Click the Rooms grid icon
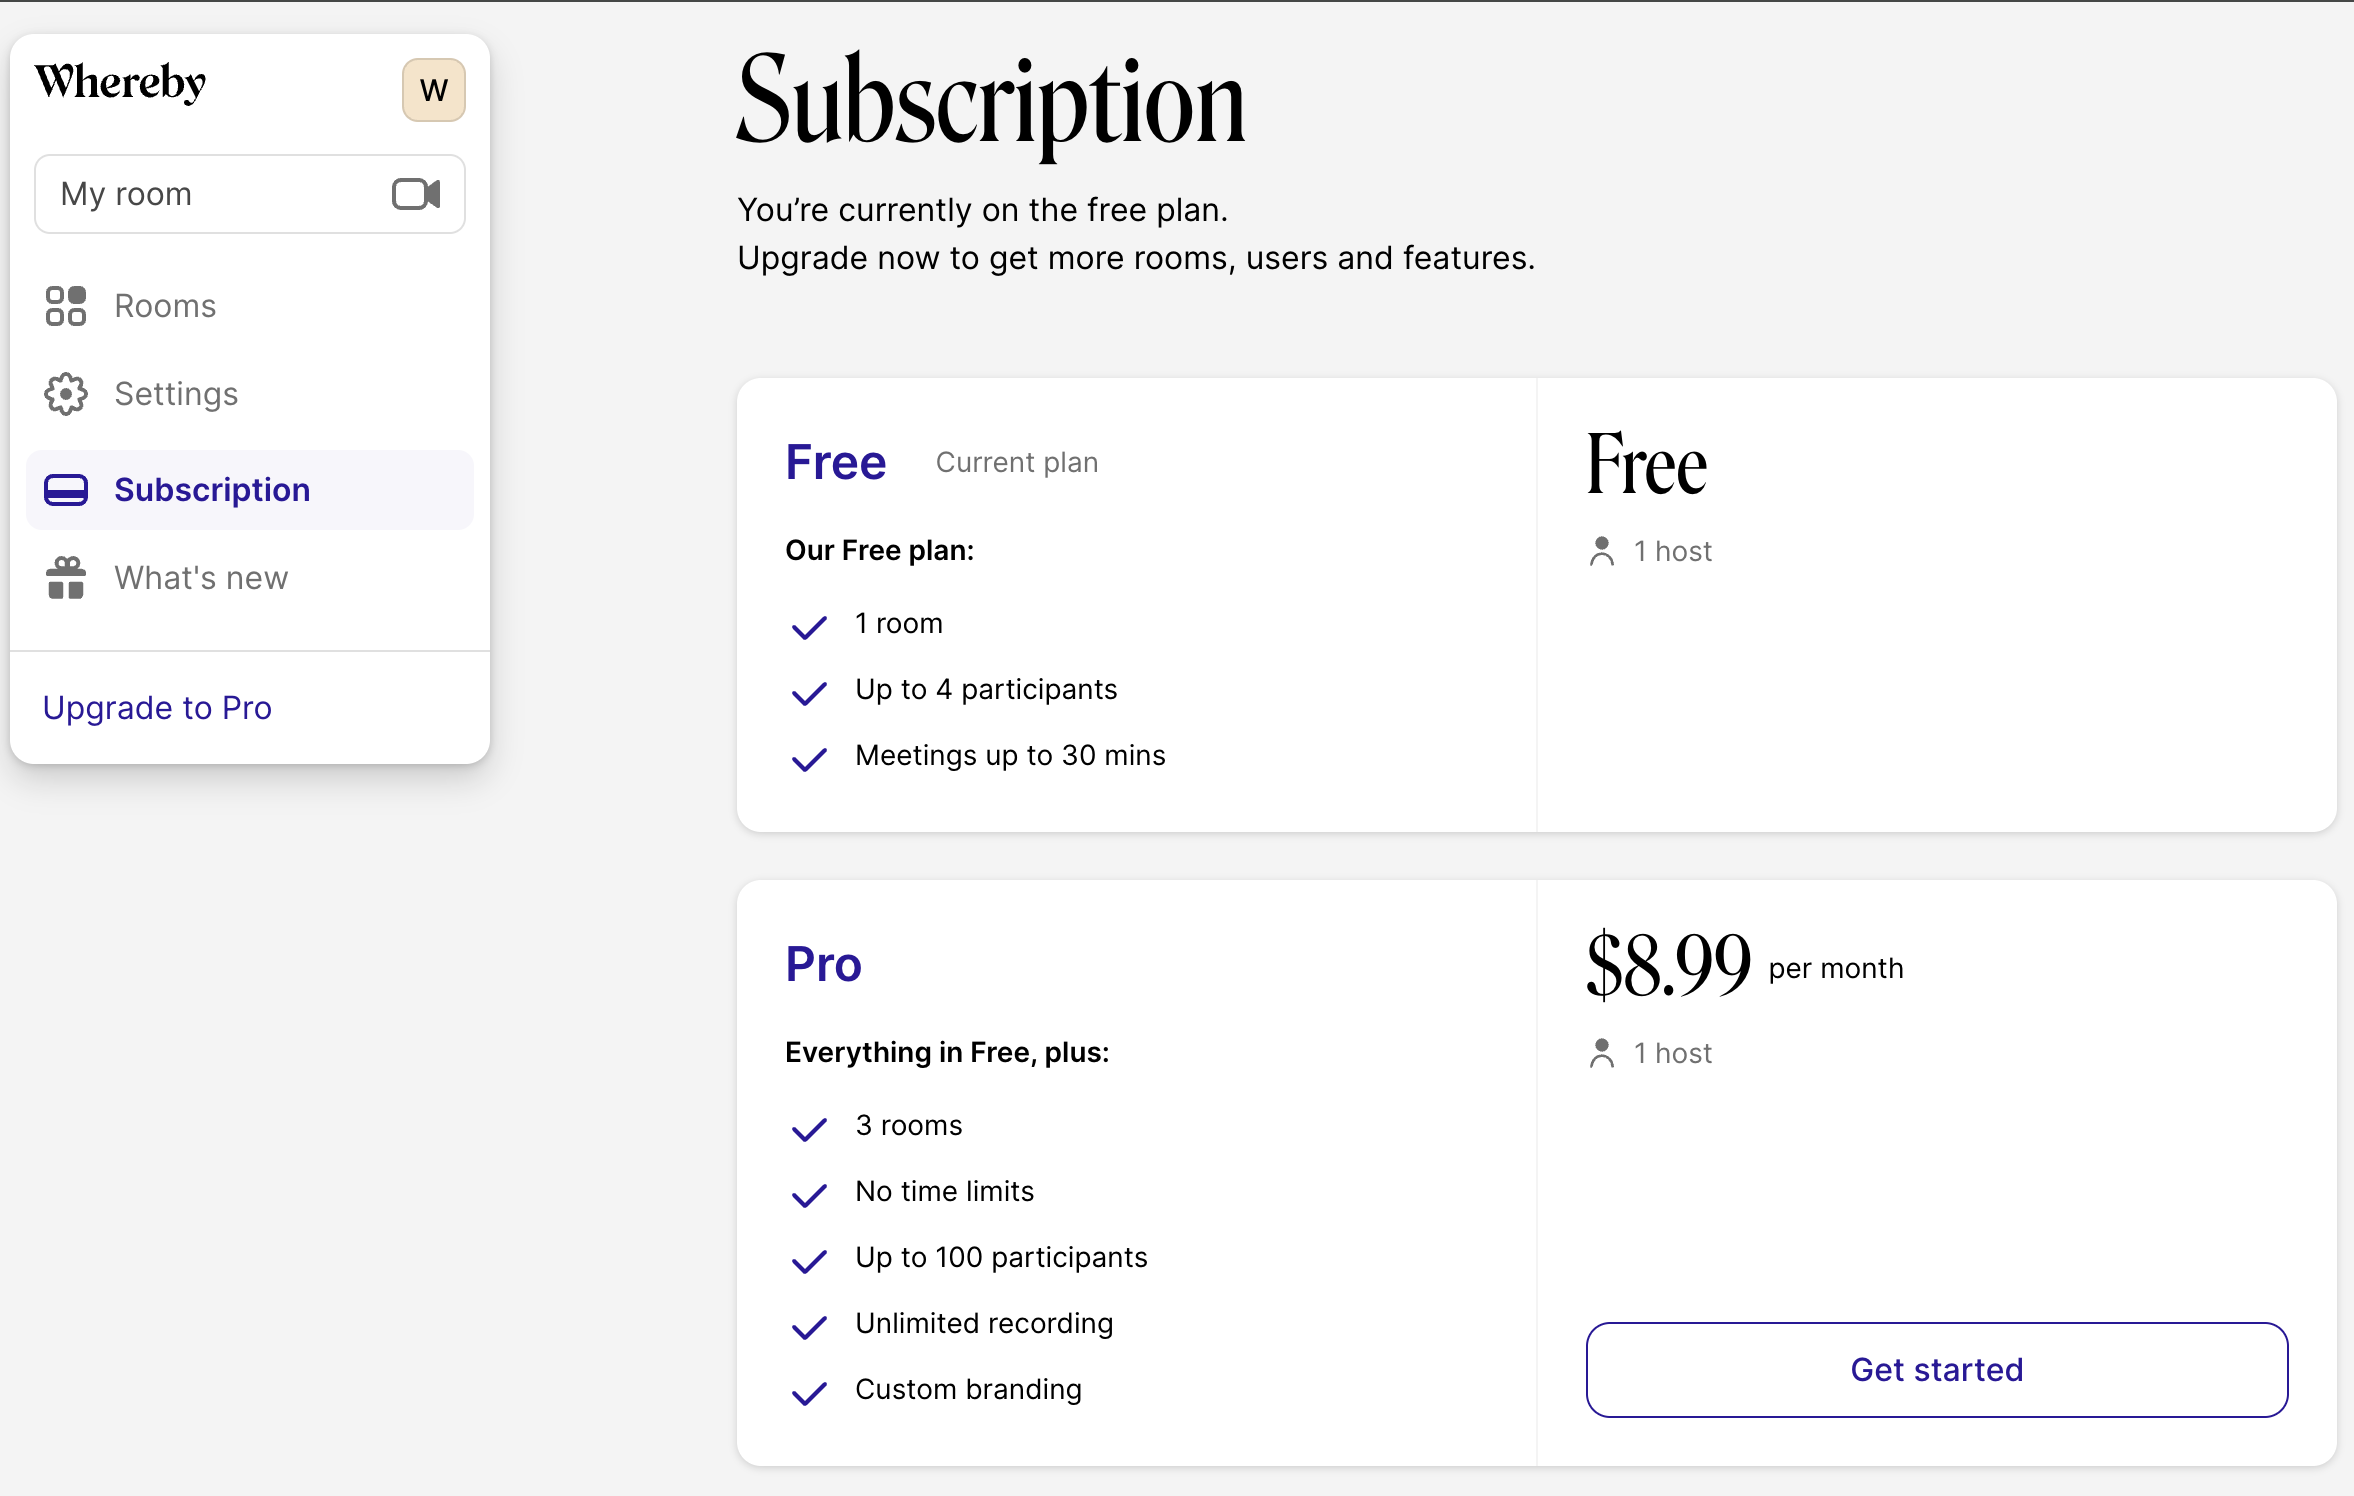2354x1496 pixels. (66, 306)
